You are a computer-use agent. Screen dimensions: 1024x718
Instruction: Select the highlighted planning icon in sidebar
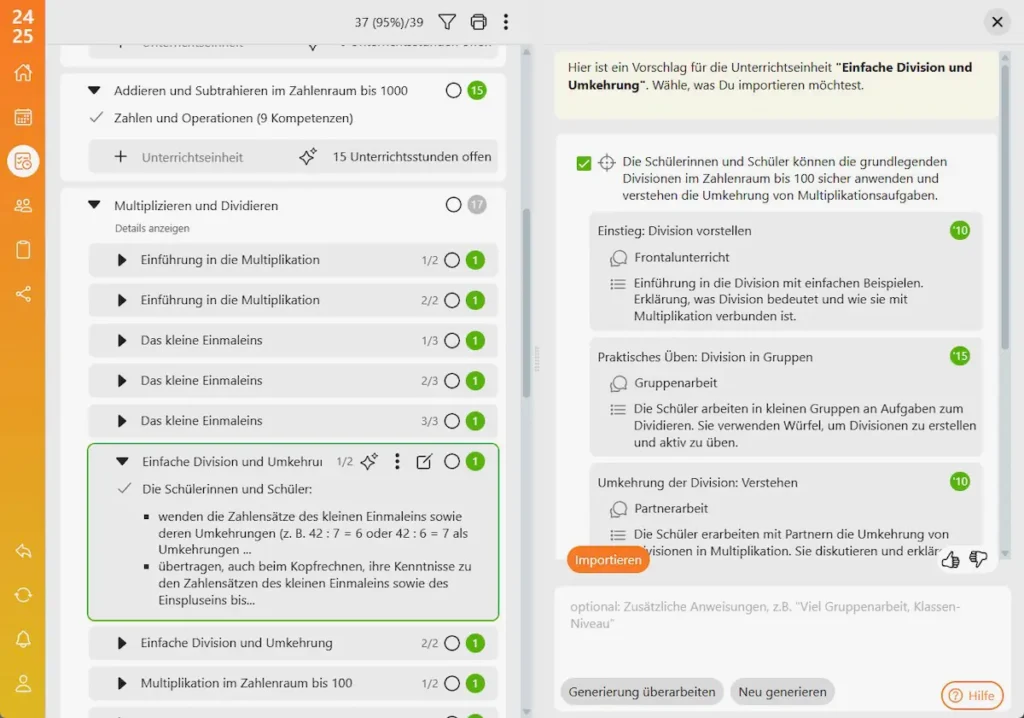coord(23,161)
